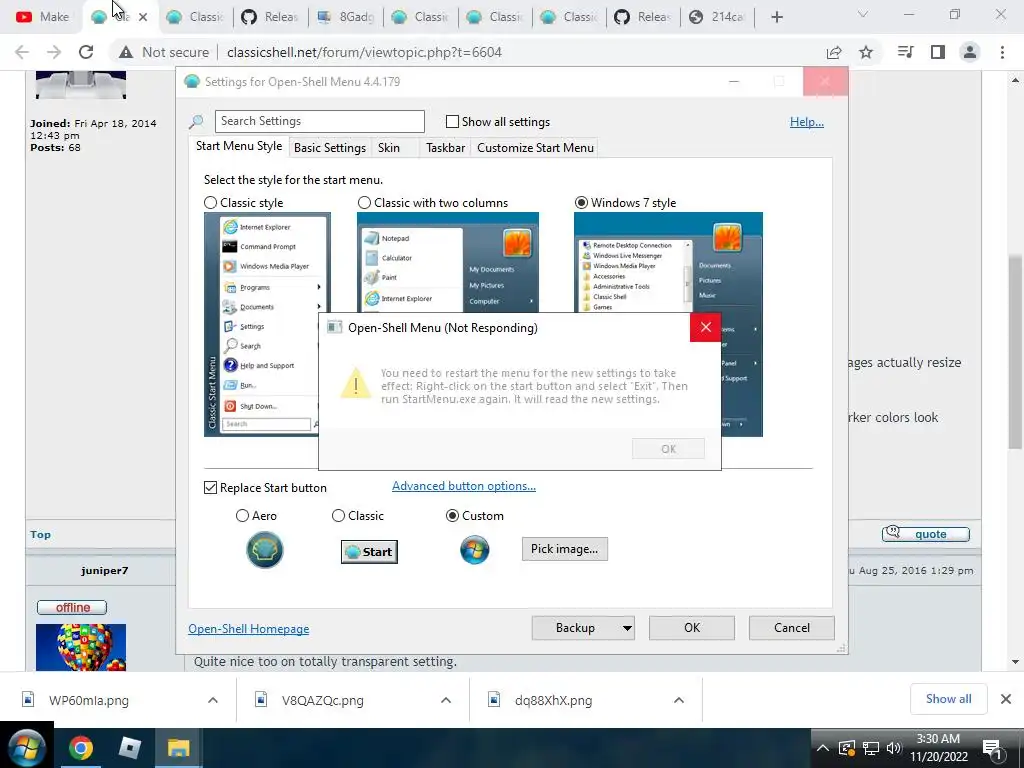Close the Not Responding dialog with red X

tap(705, 327)
